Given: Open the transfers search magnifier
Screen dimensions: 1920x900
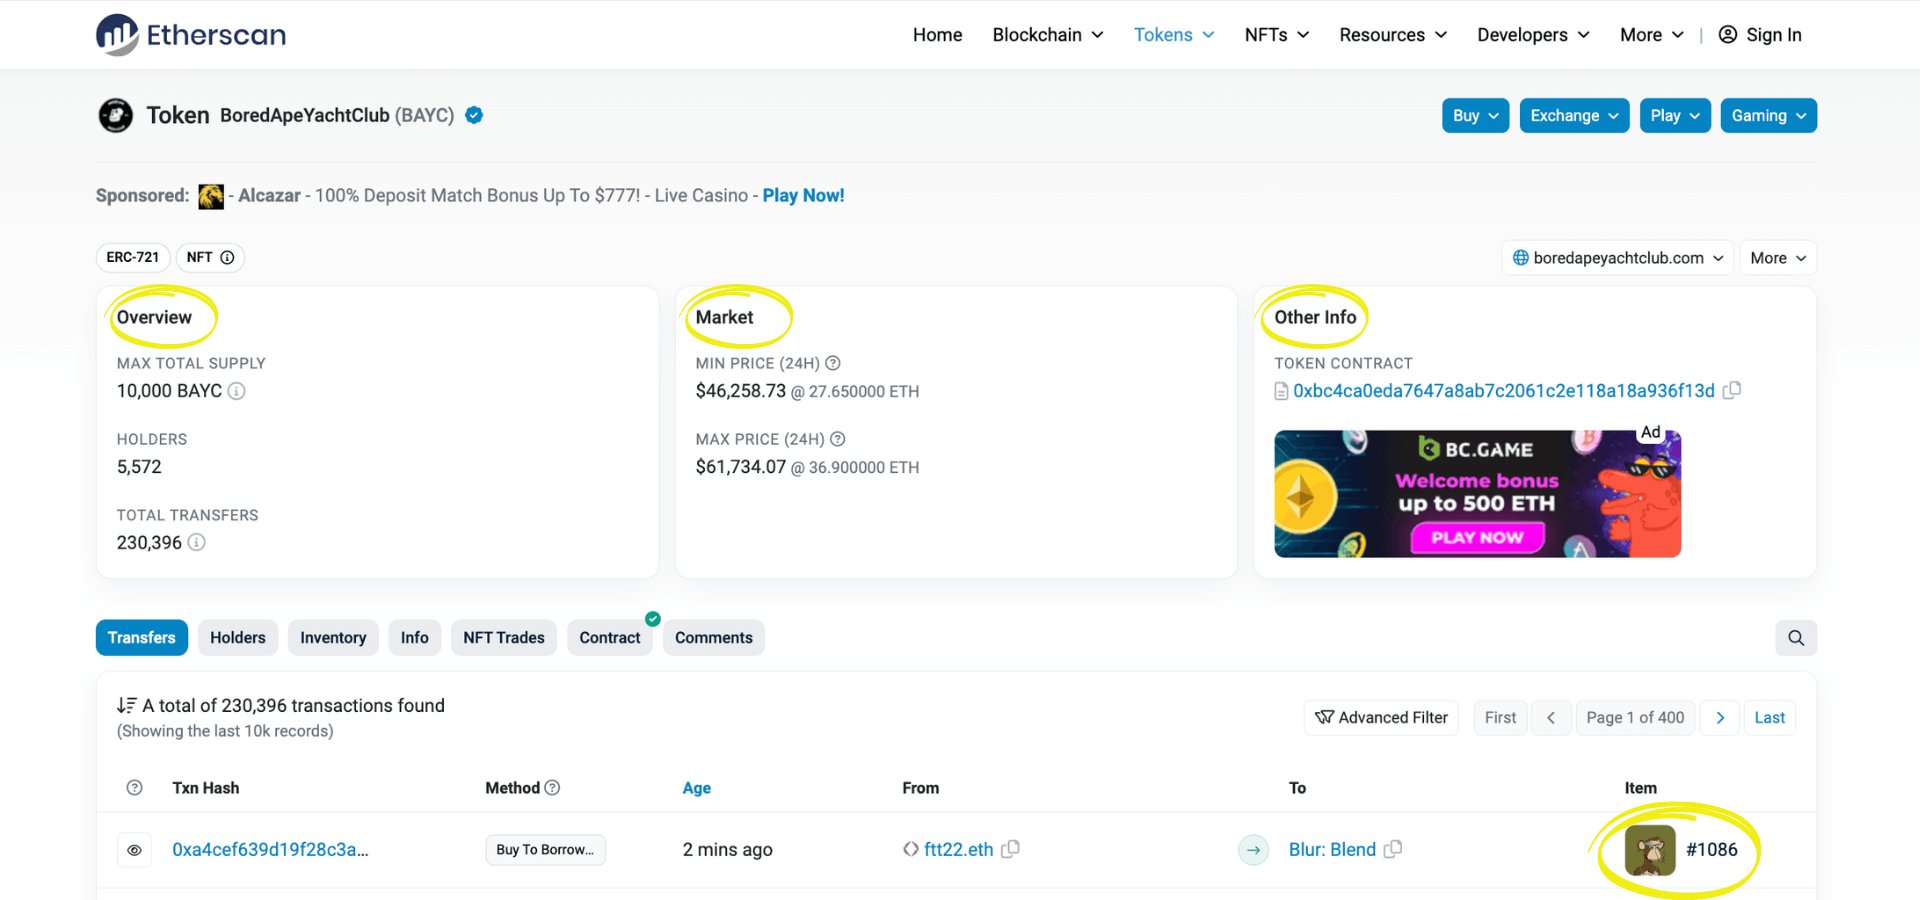Looking at the screenshot, I should click(x=1796, y=637).
